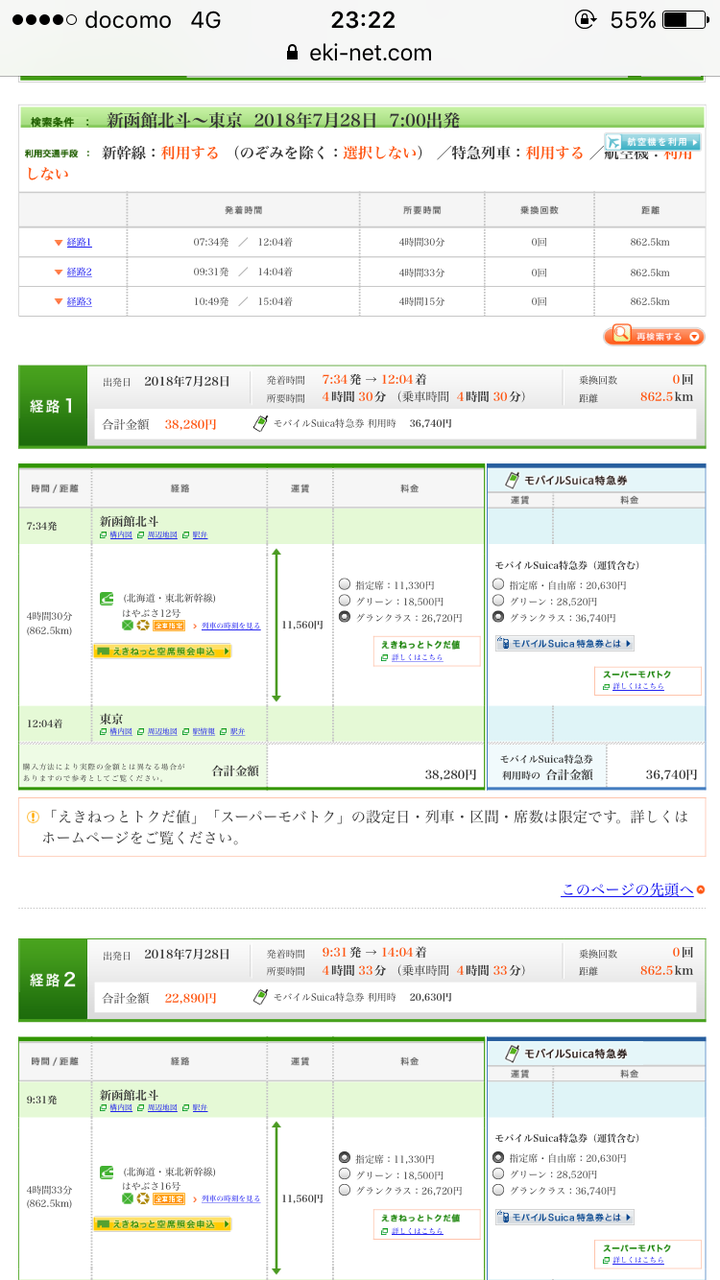Click the 全車指定 badge under はやぶさ16号
The height and width of the screenshot is (1280, 720).
[x=167, y=1198]
